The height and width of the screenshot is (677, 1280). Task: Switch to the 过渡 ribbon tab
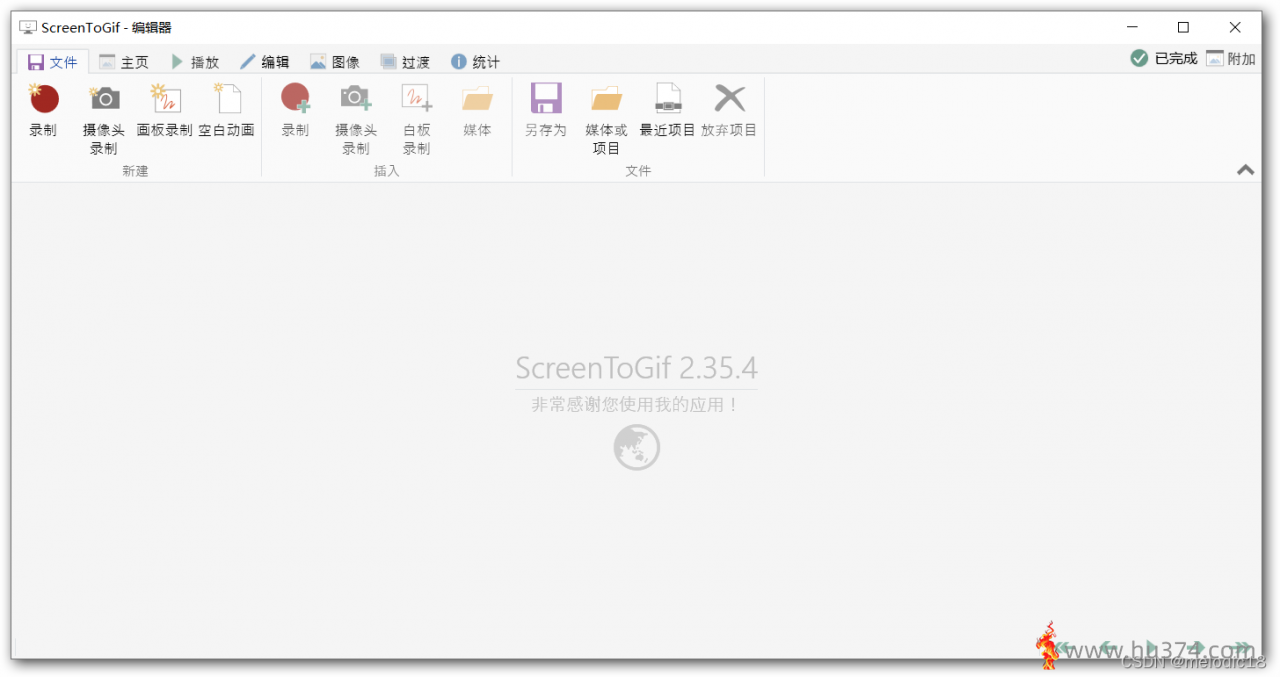pos(405,62)
